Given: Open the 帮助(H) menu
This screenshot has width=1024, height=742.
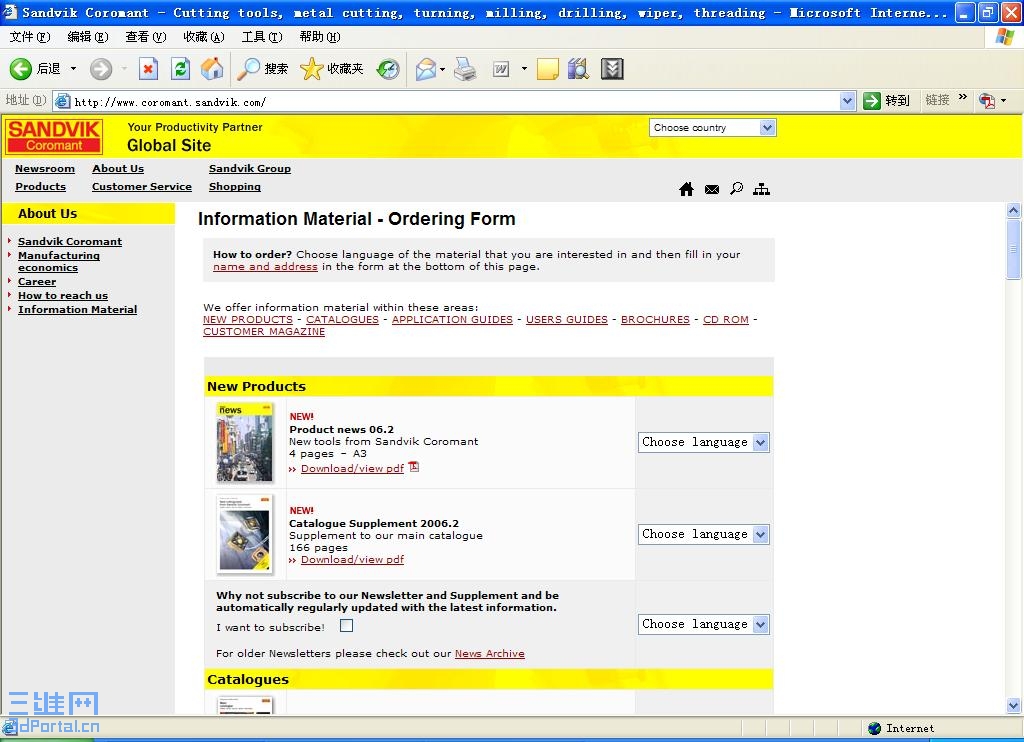Looking at the screenshot, I should [320, 37].
